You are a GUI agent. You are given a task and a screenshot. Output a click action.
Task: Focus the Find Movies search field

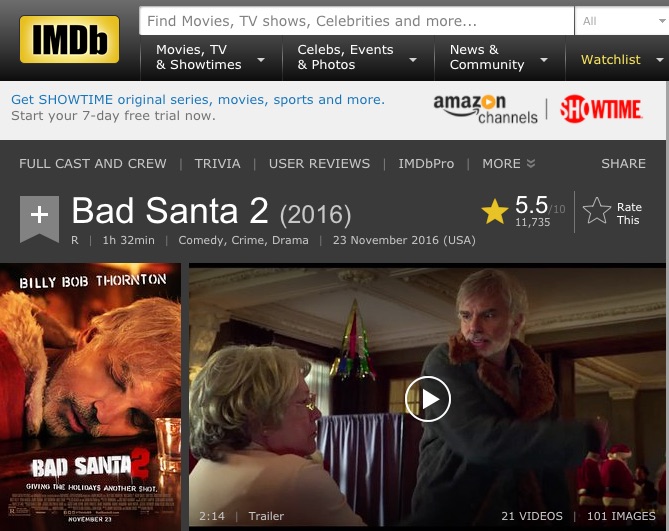[356, 21]
